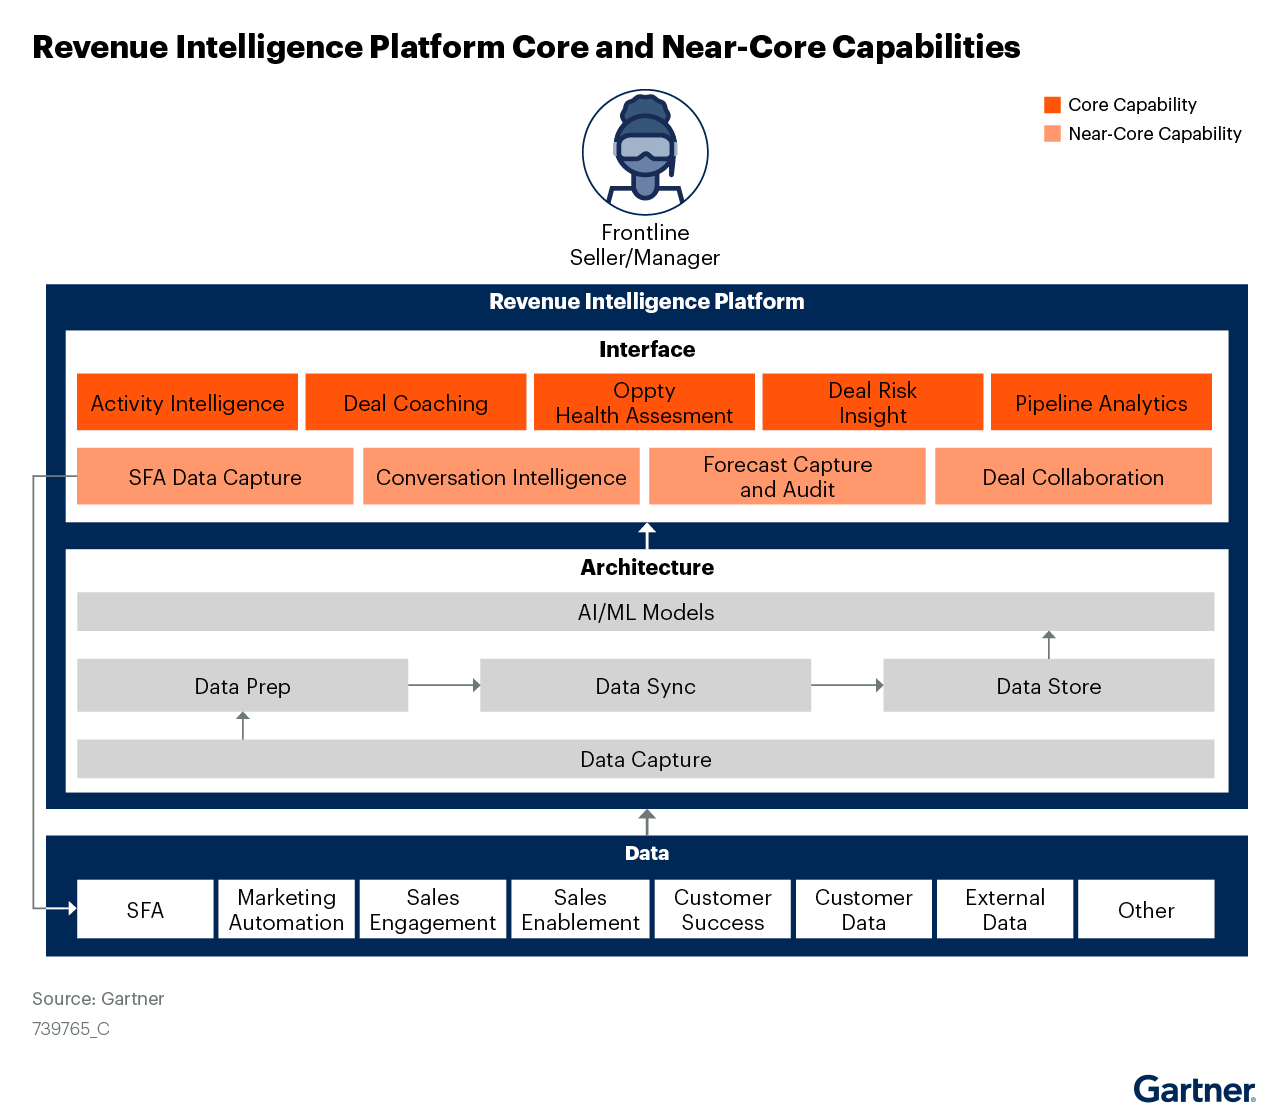Click the Customer Data box
The height and width of the screenshot is (1115, 1280).
(864, 909)
